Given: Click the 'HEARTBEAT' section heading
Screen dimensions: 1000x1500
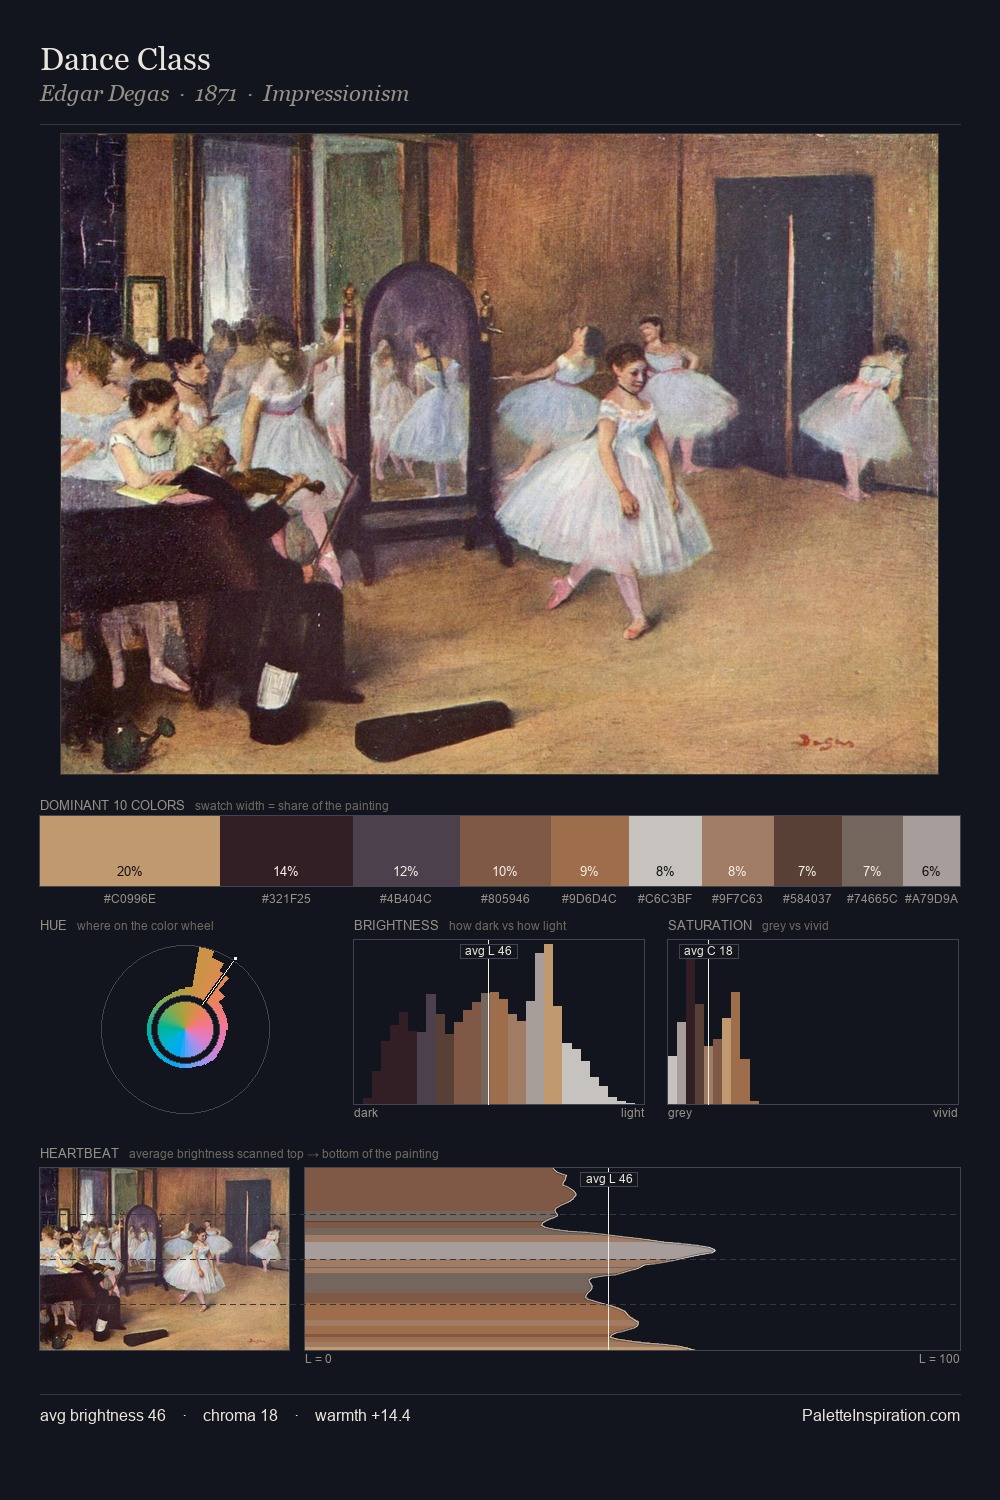Looking at the screenshot, I should click(79, 1153).
